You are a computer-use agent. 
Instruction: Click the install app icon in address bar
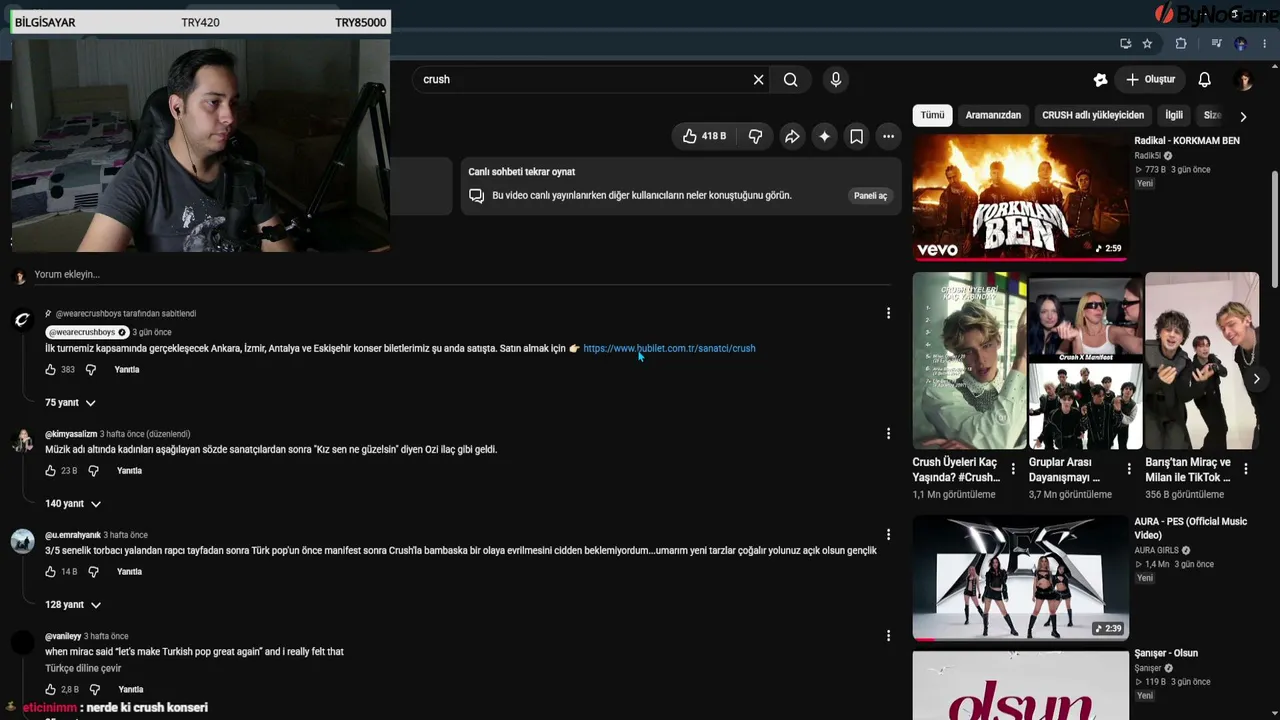(1126, 44)
